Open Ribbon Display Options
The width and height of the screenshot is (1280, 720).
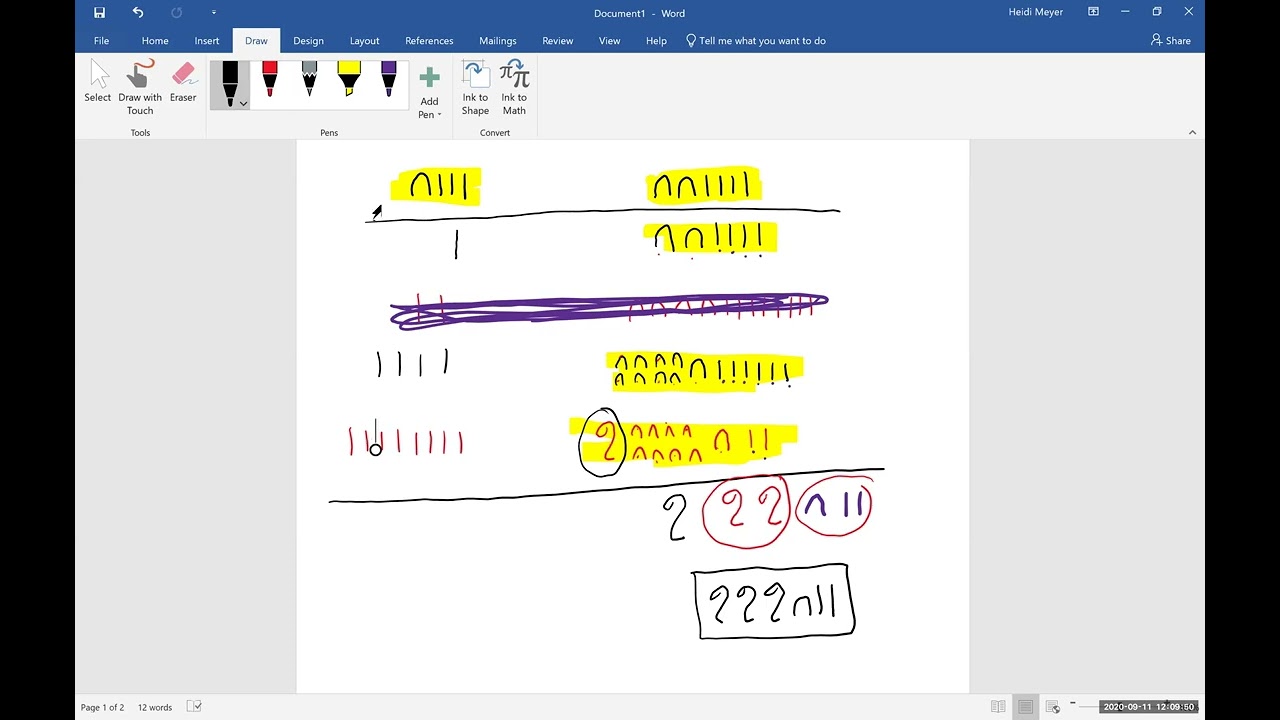tap(1093, 12)
